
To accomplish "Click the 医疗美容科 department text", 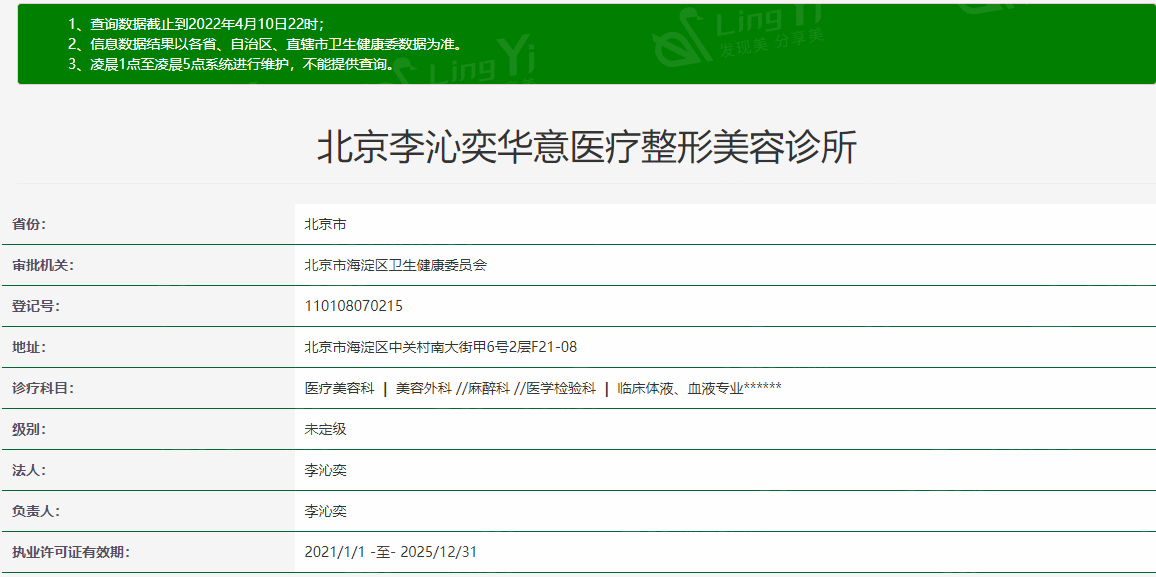I will 339,388.
